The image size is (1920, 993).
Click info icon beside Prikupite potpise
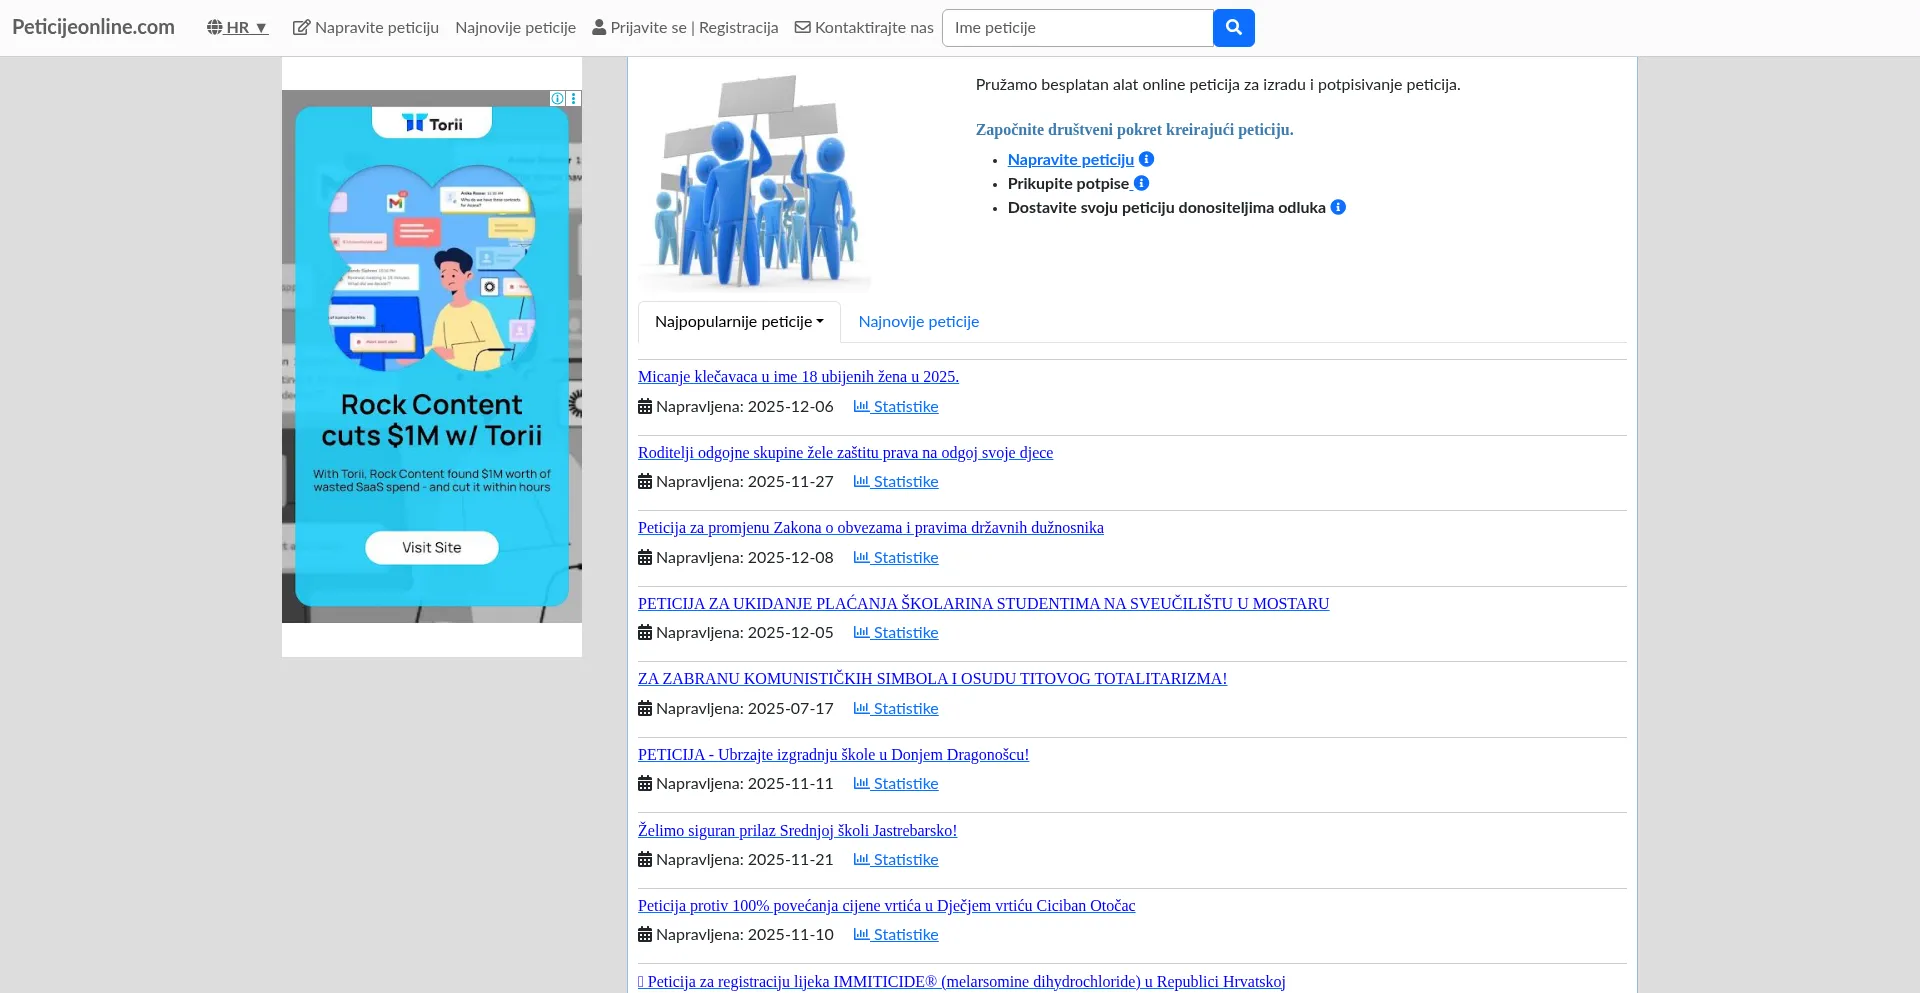[x=1141, y=183]
